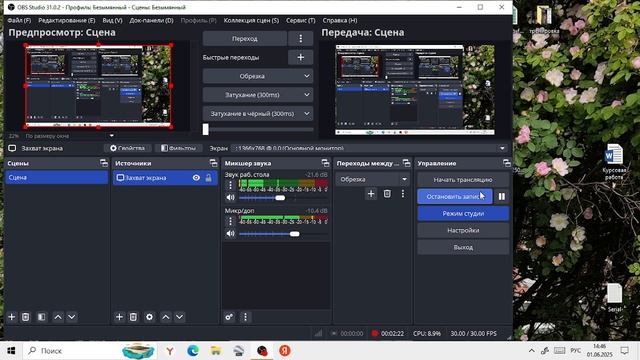The height and width of the screenshot is (360, 640).
Task: Add a new scene with plus icon
Action: pos(11,317)
